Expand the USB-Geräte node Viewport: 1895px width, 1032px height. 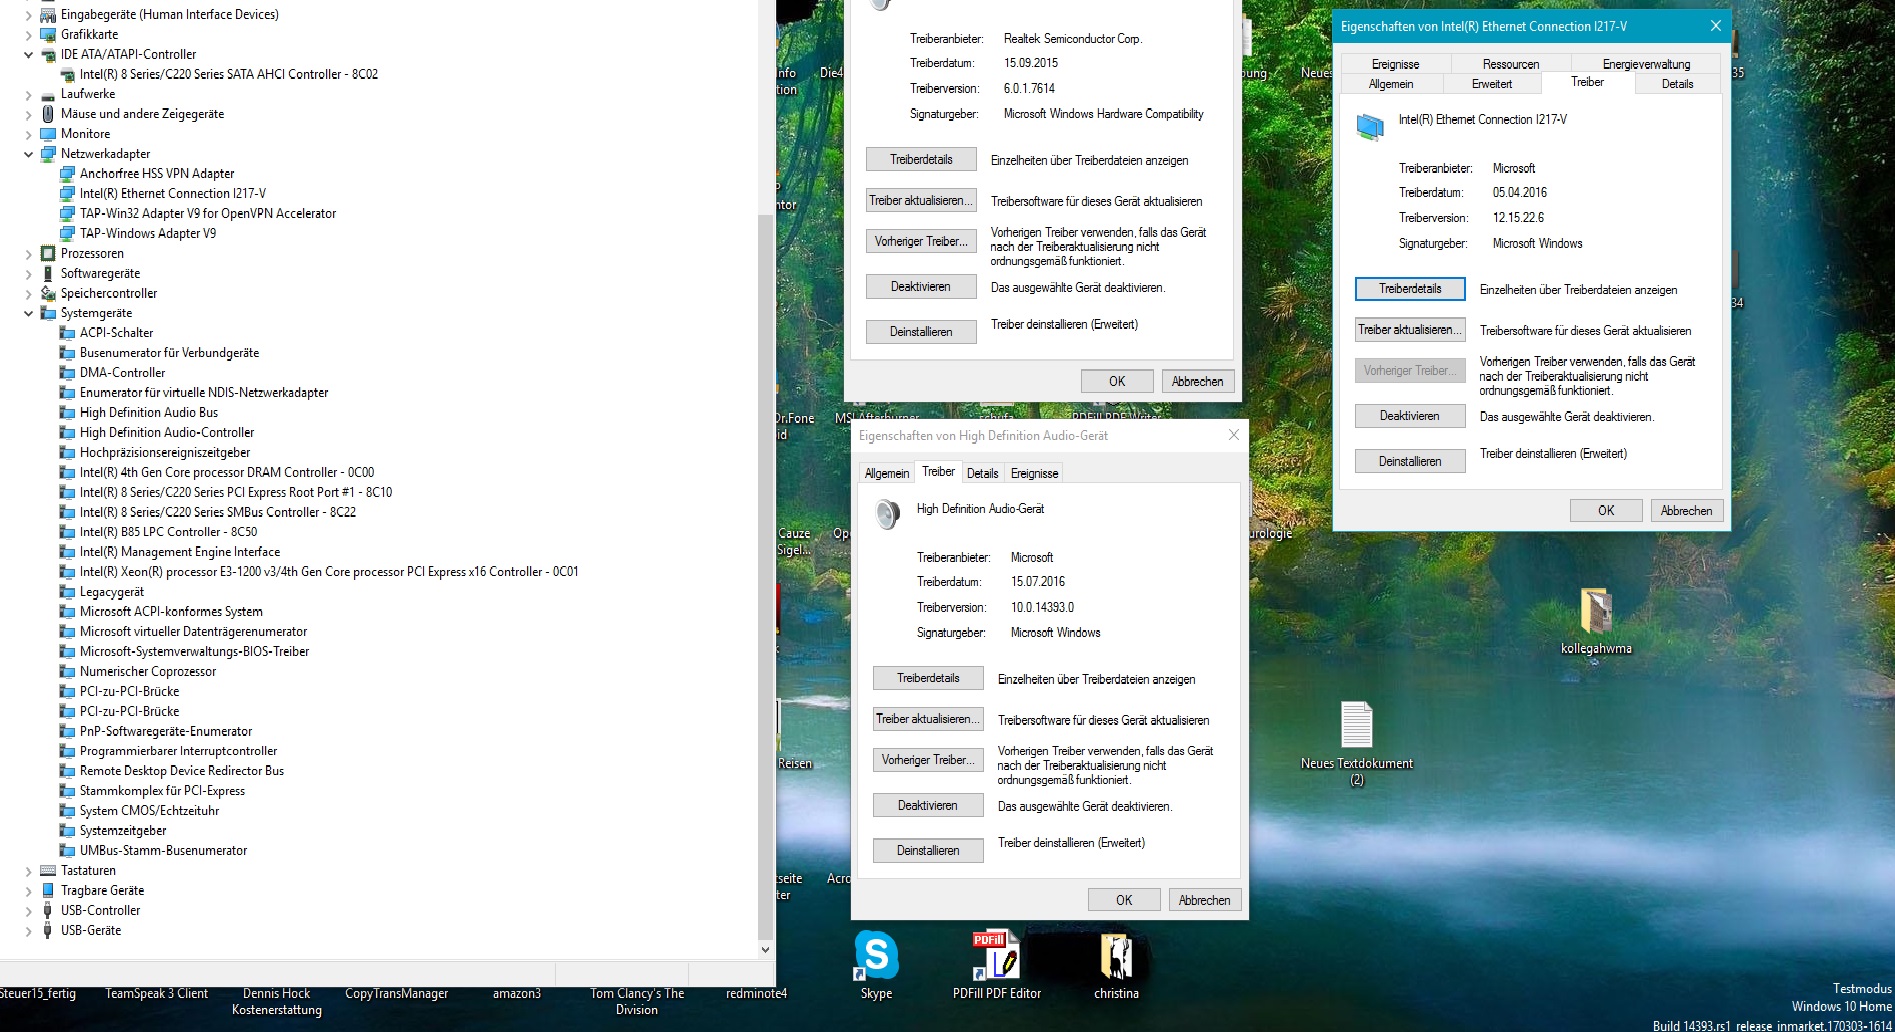tap(28, 930)
